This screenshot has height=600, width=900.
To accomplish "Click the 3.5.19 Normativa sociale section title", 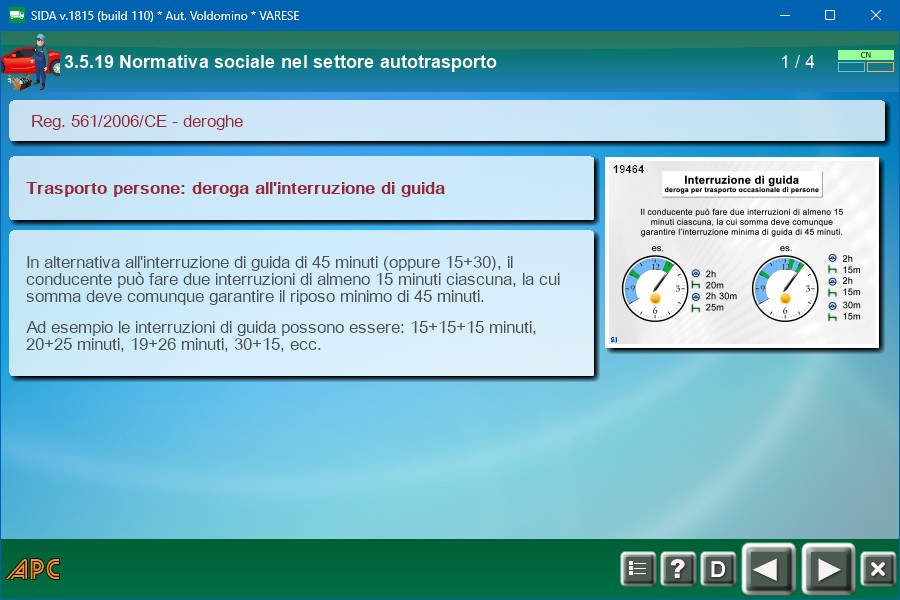I will pyautogui.click(x=280, y=62).
